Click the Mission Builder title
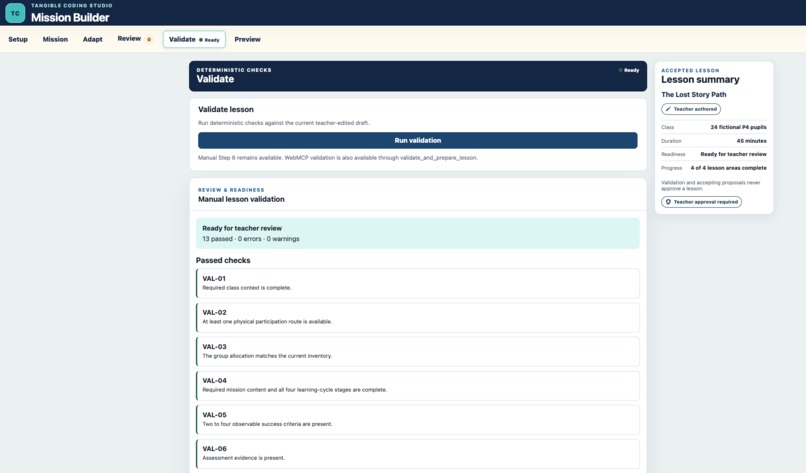The image size is (806, 473). pyautogui.click(x=70, y=17)
